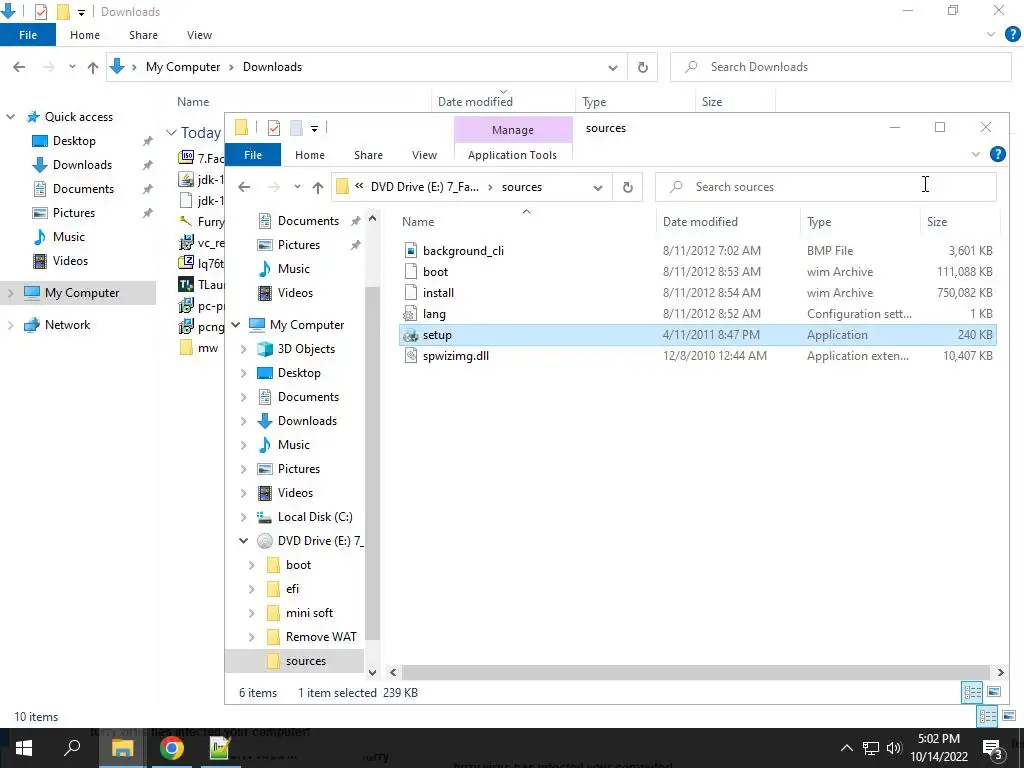The height and width of the screenshot is (768, 1024).
Task: Open Music in Downloads quick access
Action: [69, 236]
